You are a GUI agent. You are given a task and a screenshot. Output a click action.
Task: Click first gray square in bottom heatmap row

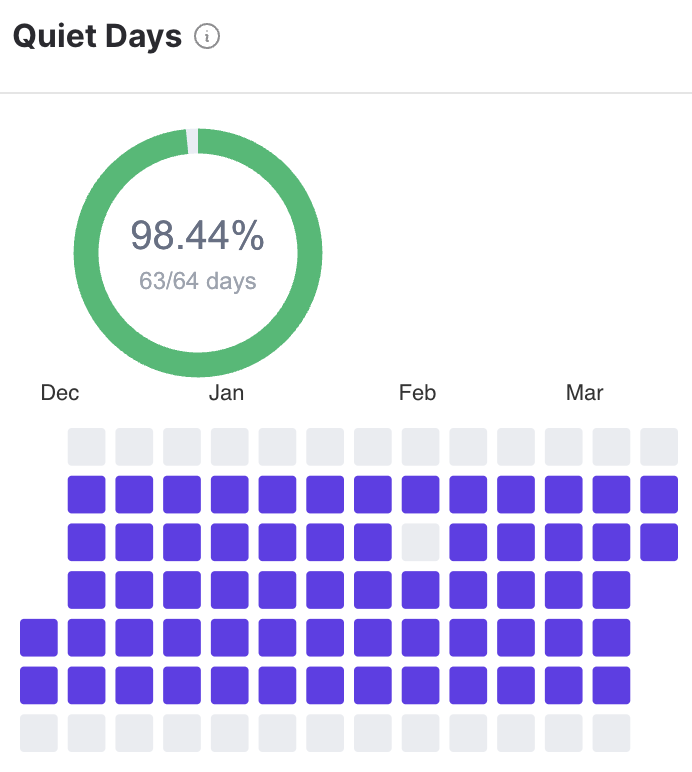tap(39, 733)
